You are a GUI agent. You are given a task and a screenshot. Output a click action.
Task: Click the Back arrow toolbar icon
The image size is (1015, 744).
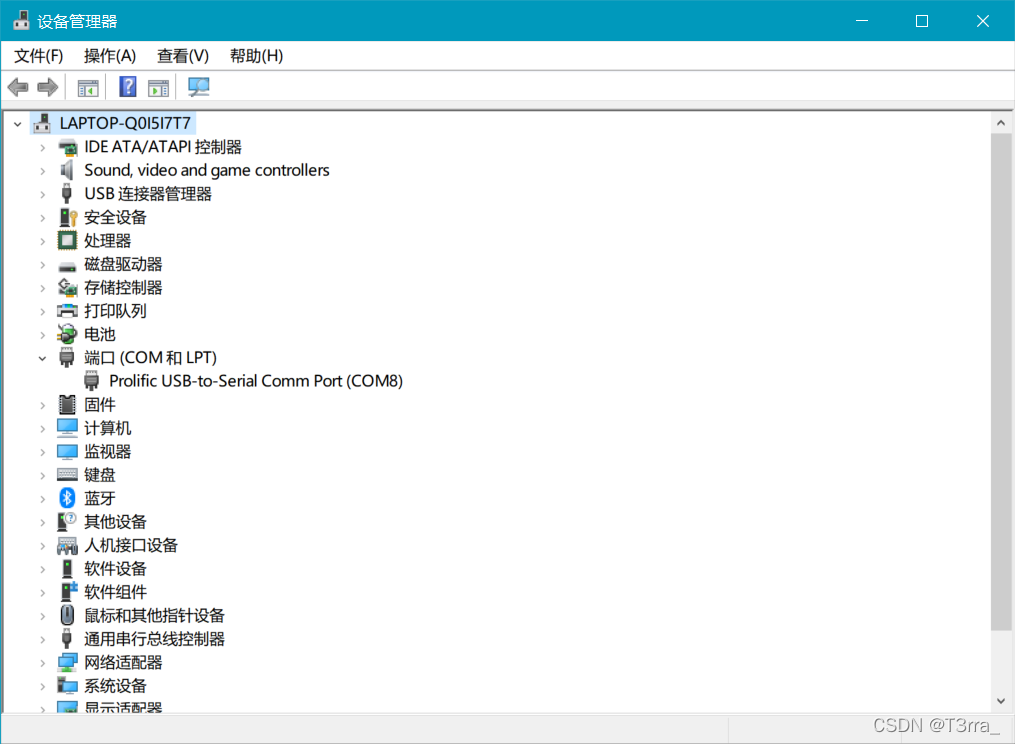18,87
